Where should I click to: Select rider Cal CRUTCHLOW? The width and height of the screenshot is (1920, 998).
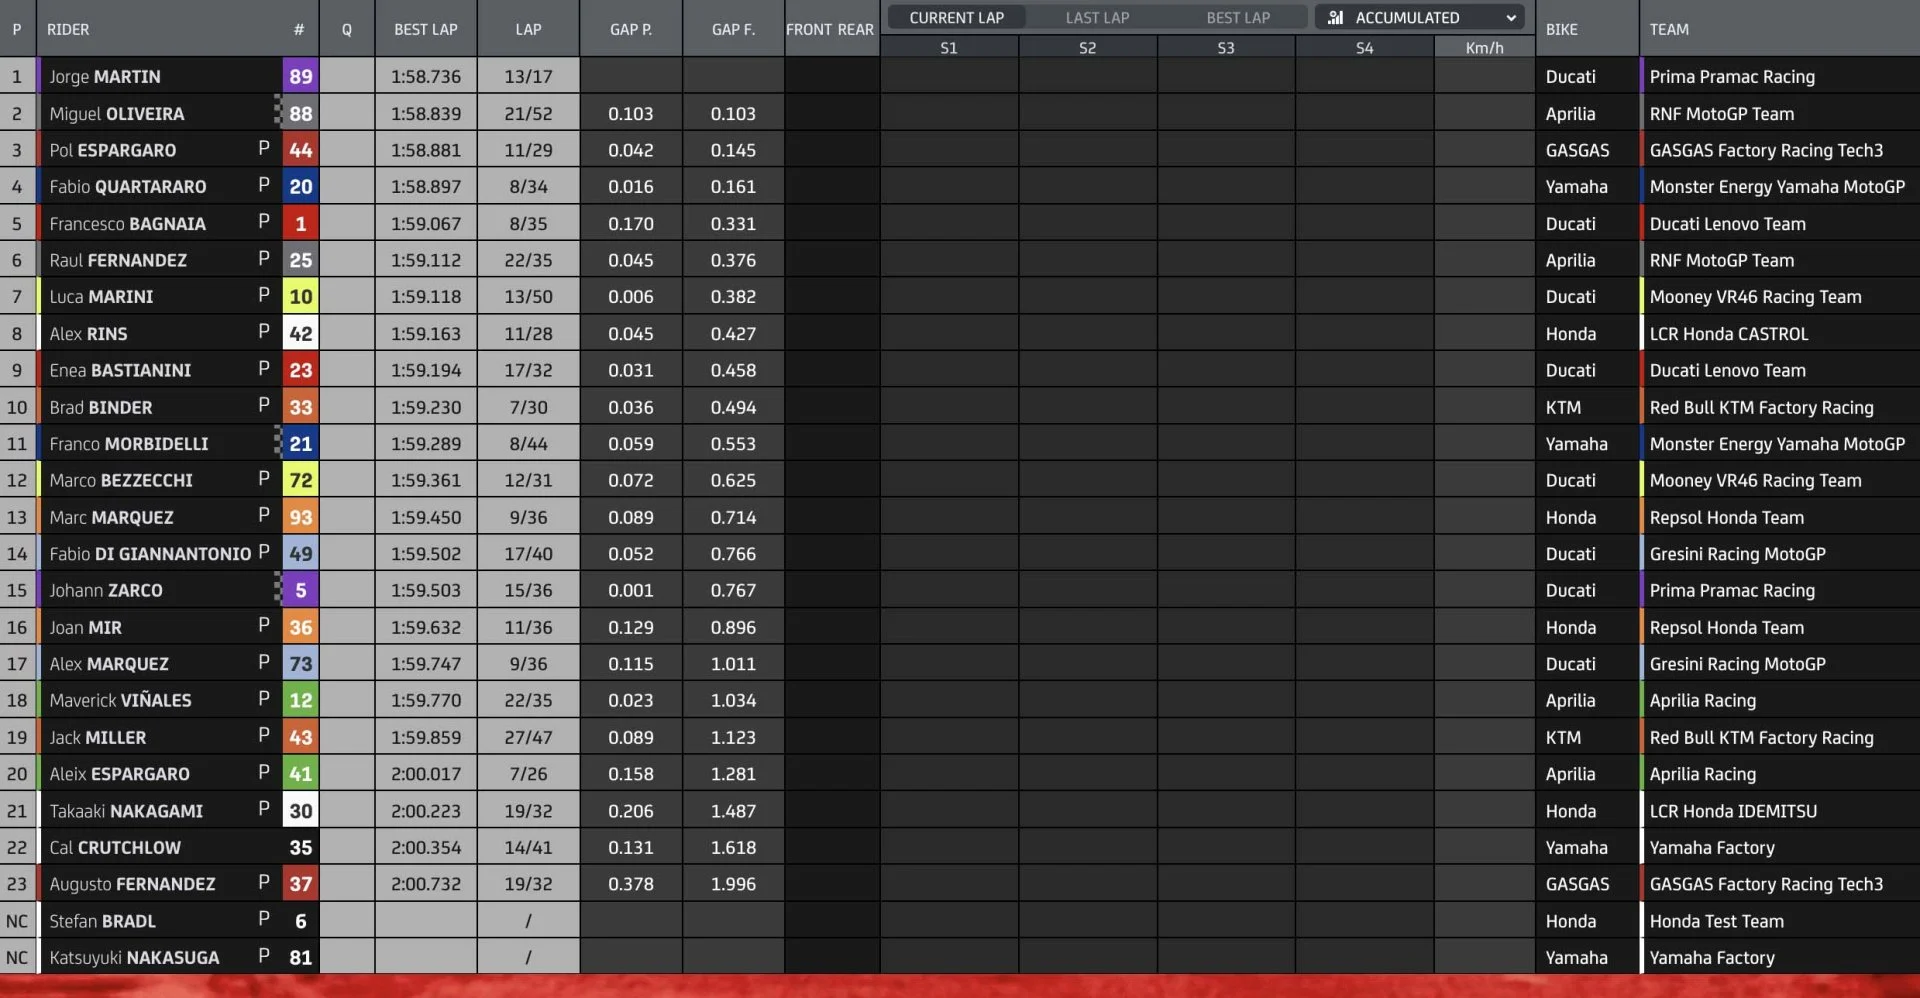(x=115, y=848)
